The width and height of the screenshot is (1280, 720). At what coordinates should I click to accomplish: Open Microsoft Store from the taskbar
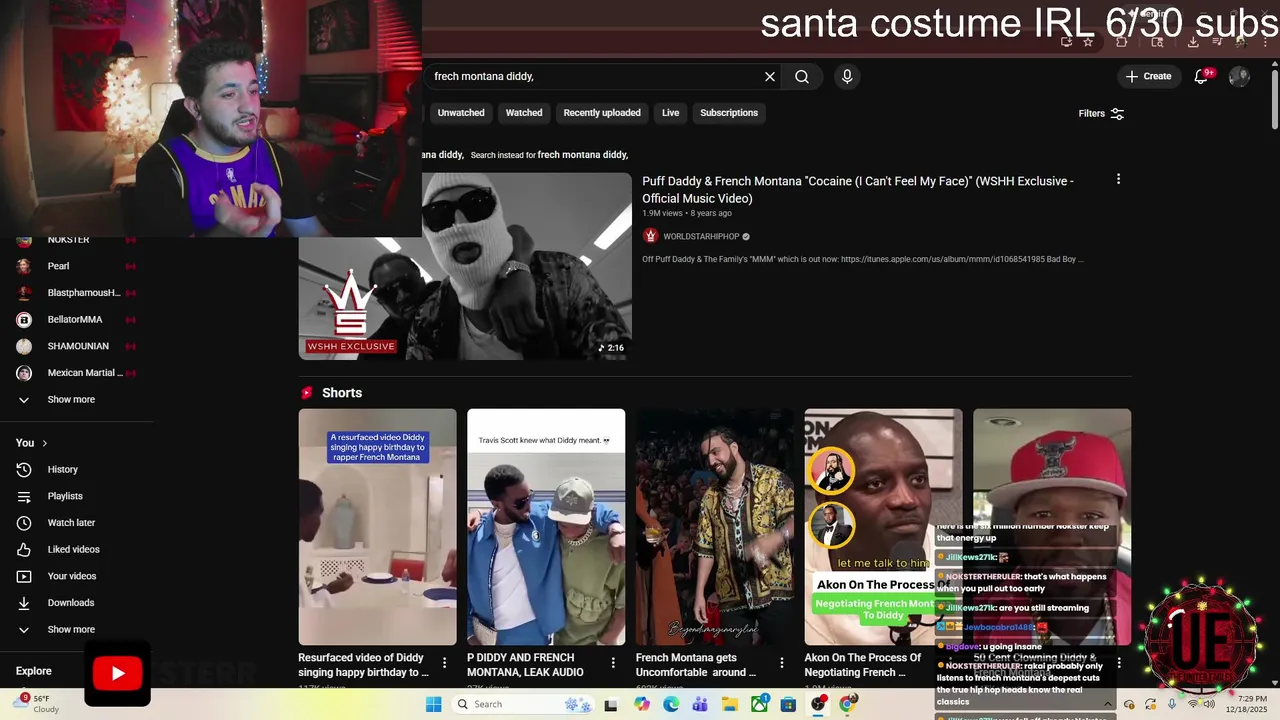pyautogui.click(x=789, y=704)
